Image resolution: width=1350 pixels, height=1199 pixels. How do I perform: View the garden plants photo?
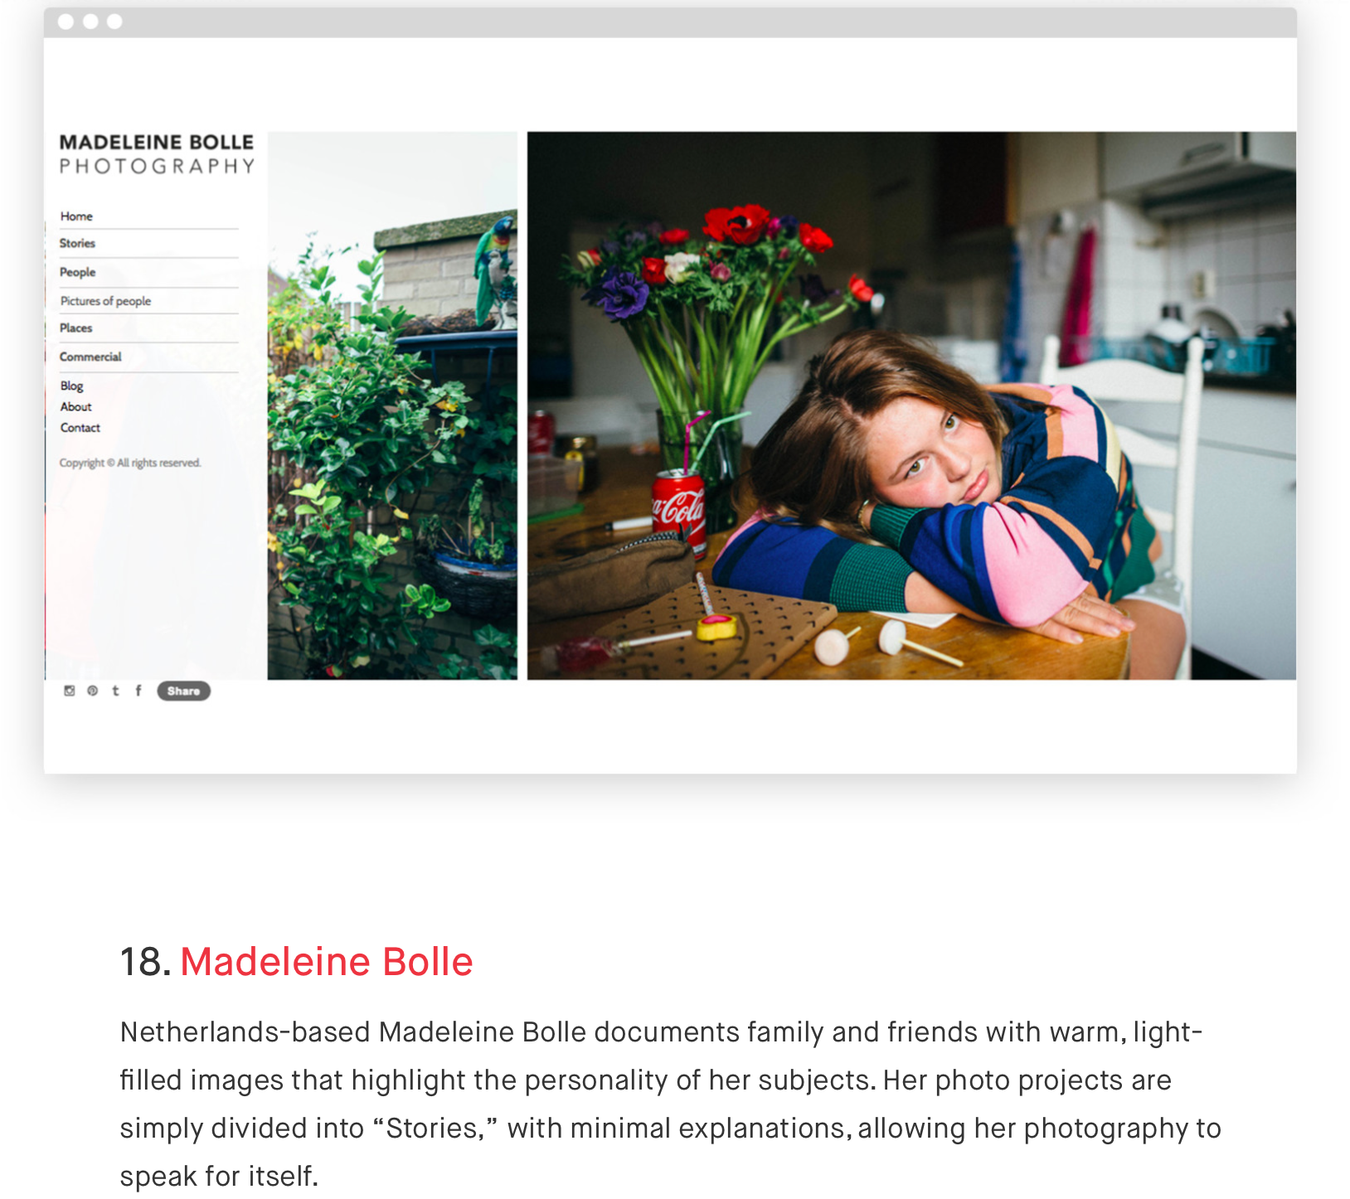[x=392, y=406]
